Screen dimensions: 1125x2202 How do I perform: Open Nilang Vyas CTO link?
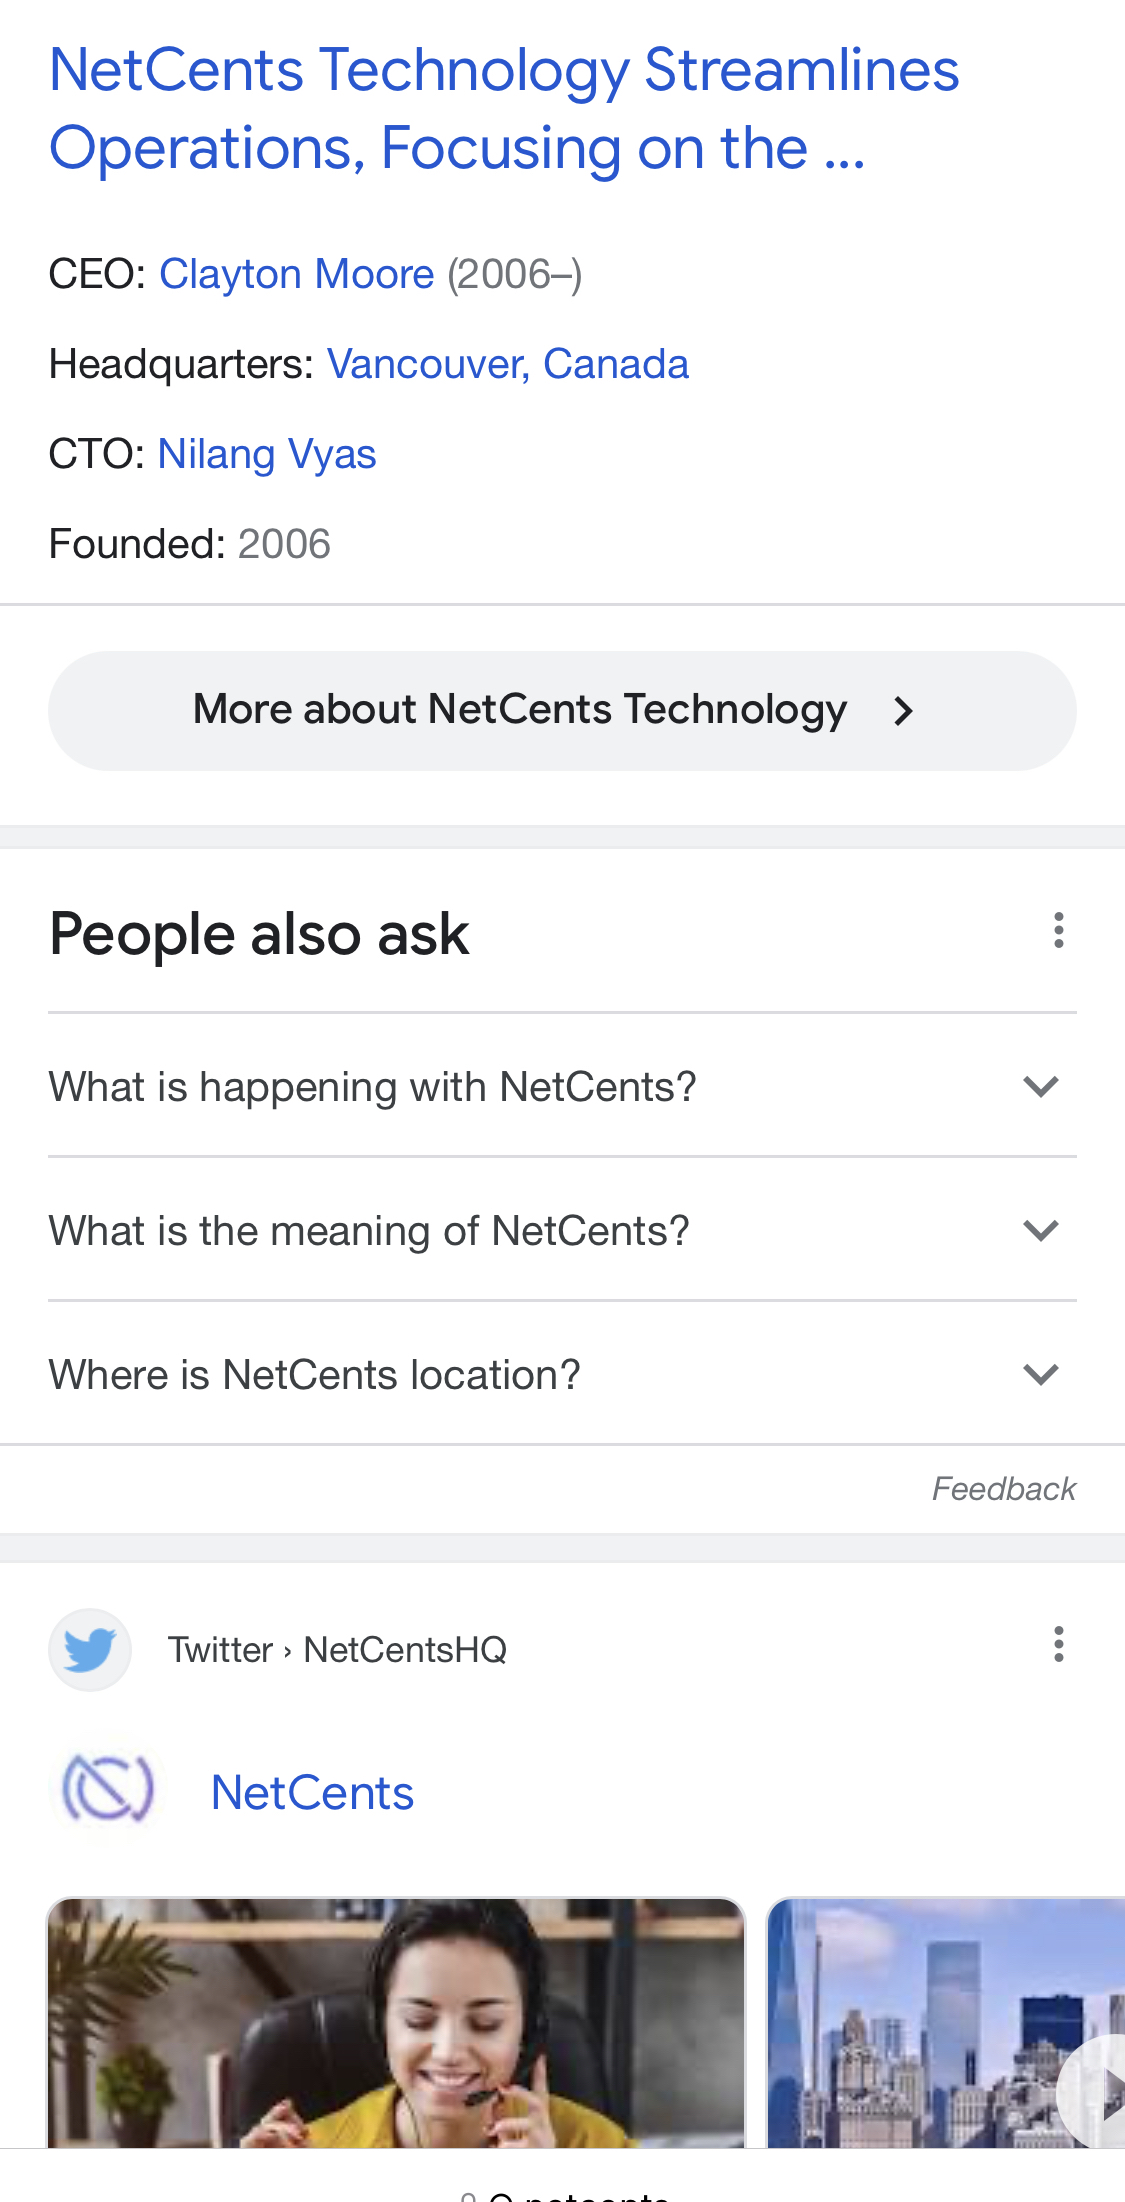click(267, 454)
